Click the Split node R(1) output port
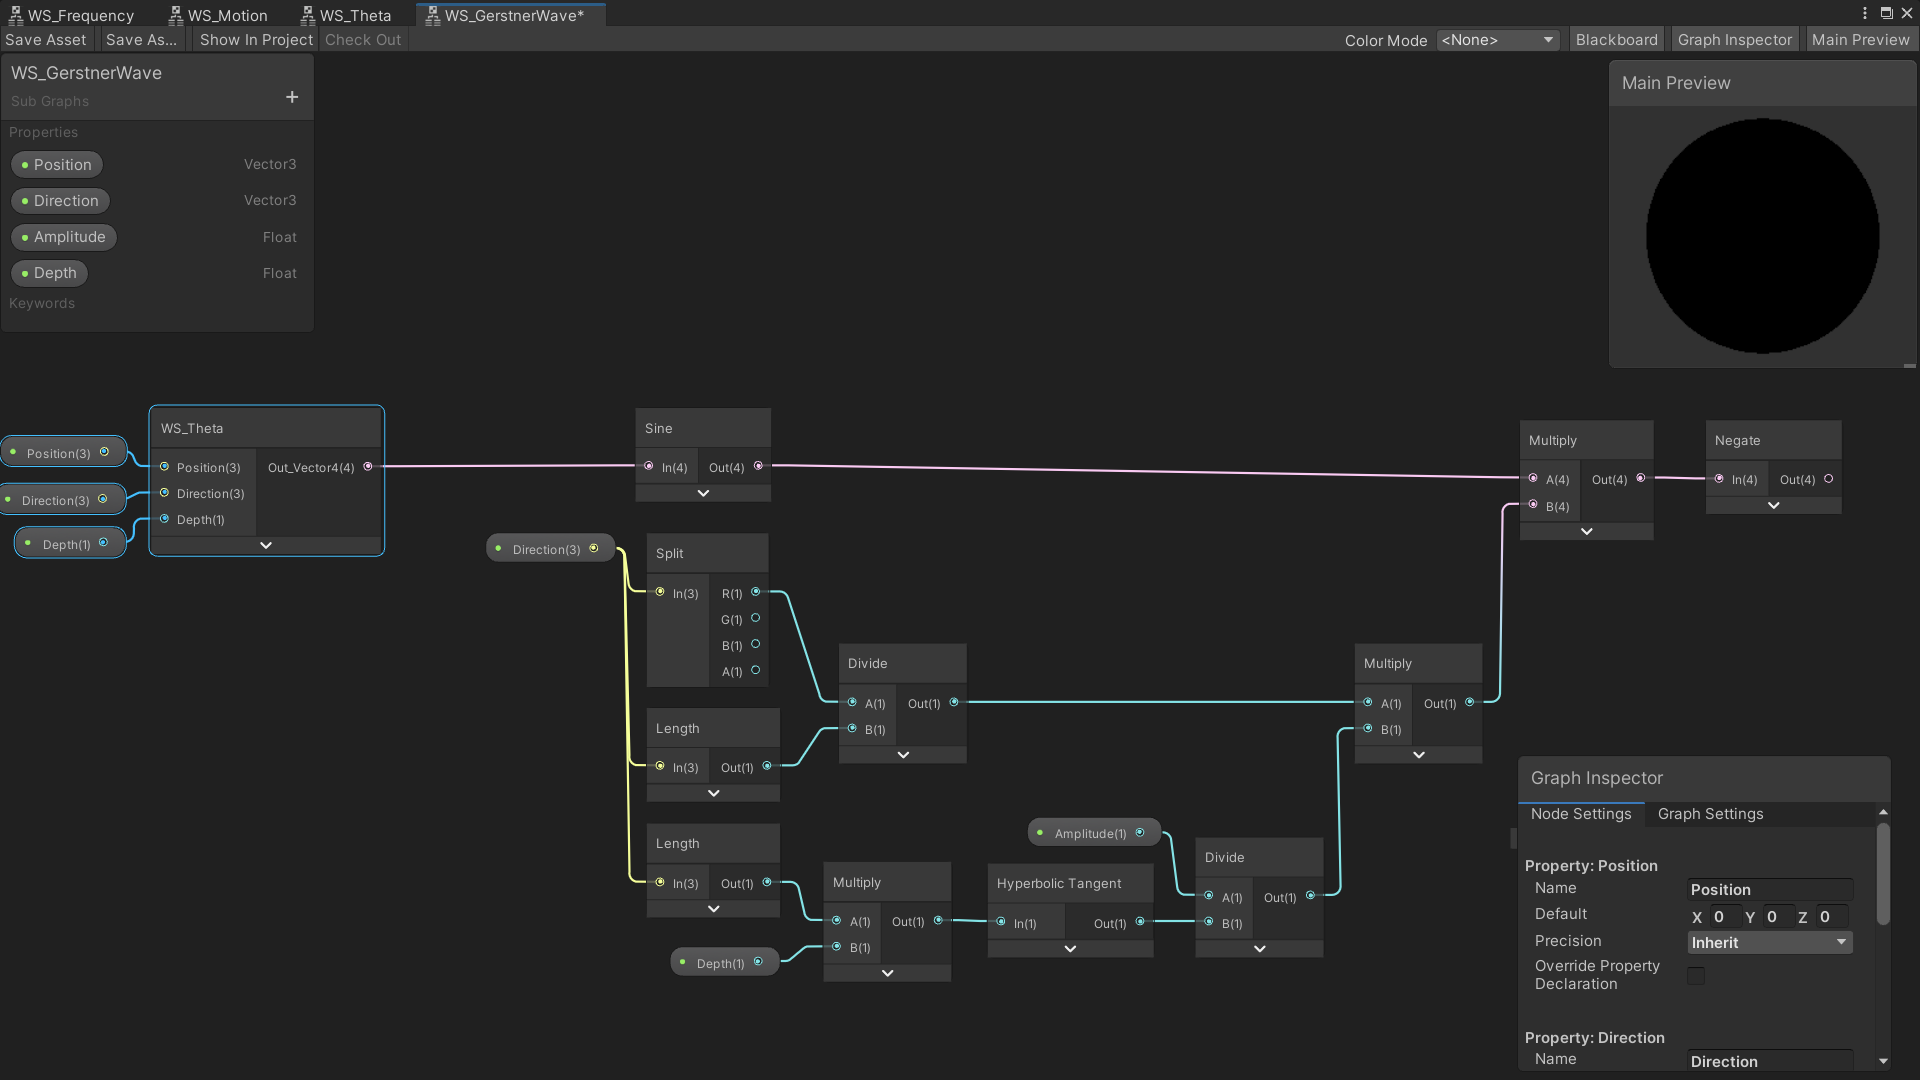The image size is (1920, 1080). click(x=755, y=592)
